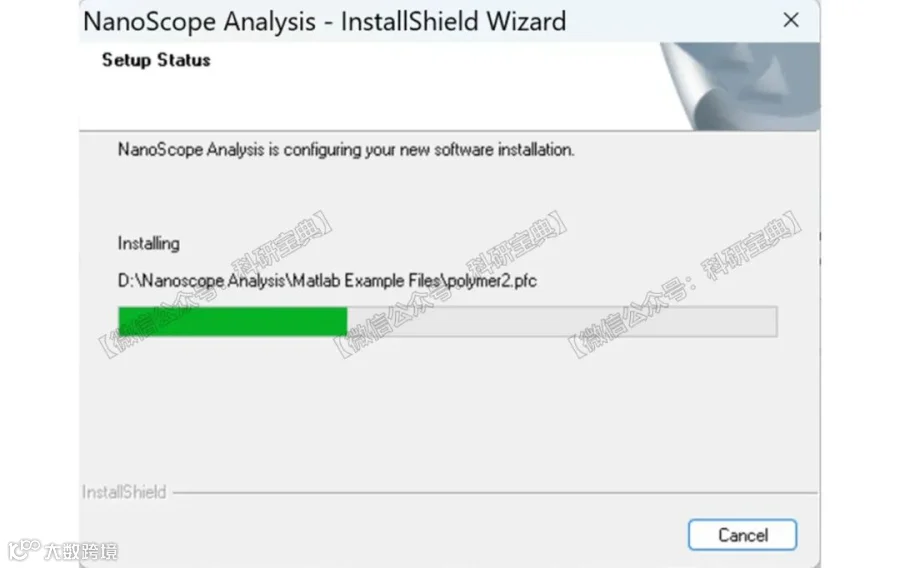This screenshot has width=900, height=568.
Task: Click the cloud logo icon in bottom-left watermark
Action: point(24,549)
